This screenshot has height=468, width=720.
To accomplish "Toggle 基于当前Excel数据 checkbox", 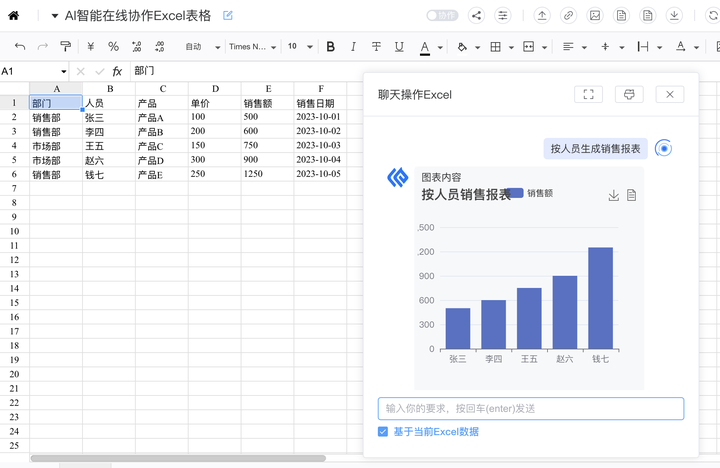I will point(382,432).
